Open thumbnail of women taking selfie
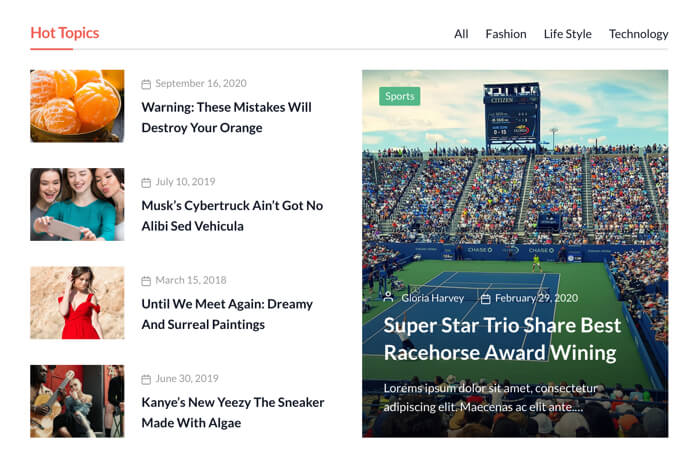This screenshot has width=700, height=469. coord(77,204)
